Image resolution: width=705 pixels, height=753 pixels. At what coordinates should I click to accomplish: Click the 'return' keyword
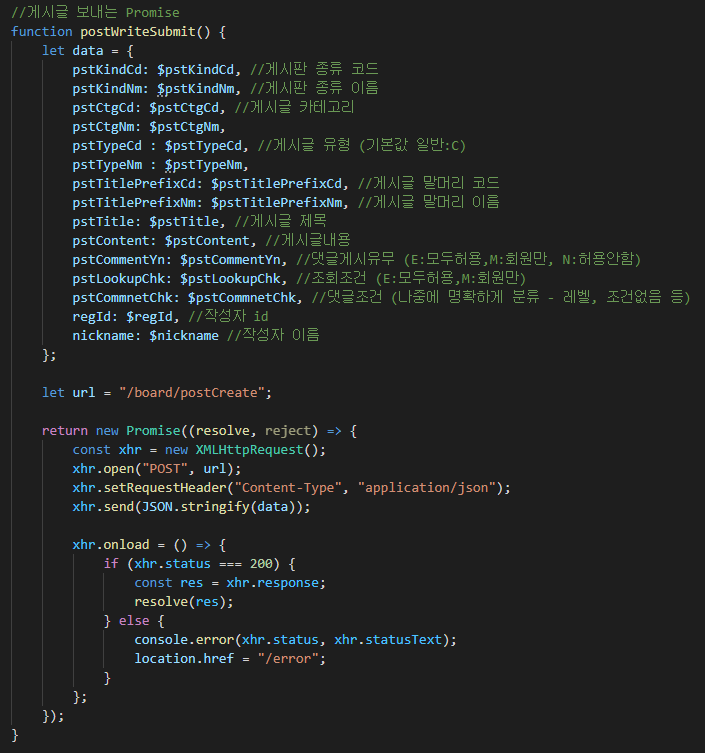point(65,431)
